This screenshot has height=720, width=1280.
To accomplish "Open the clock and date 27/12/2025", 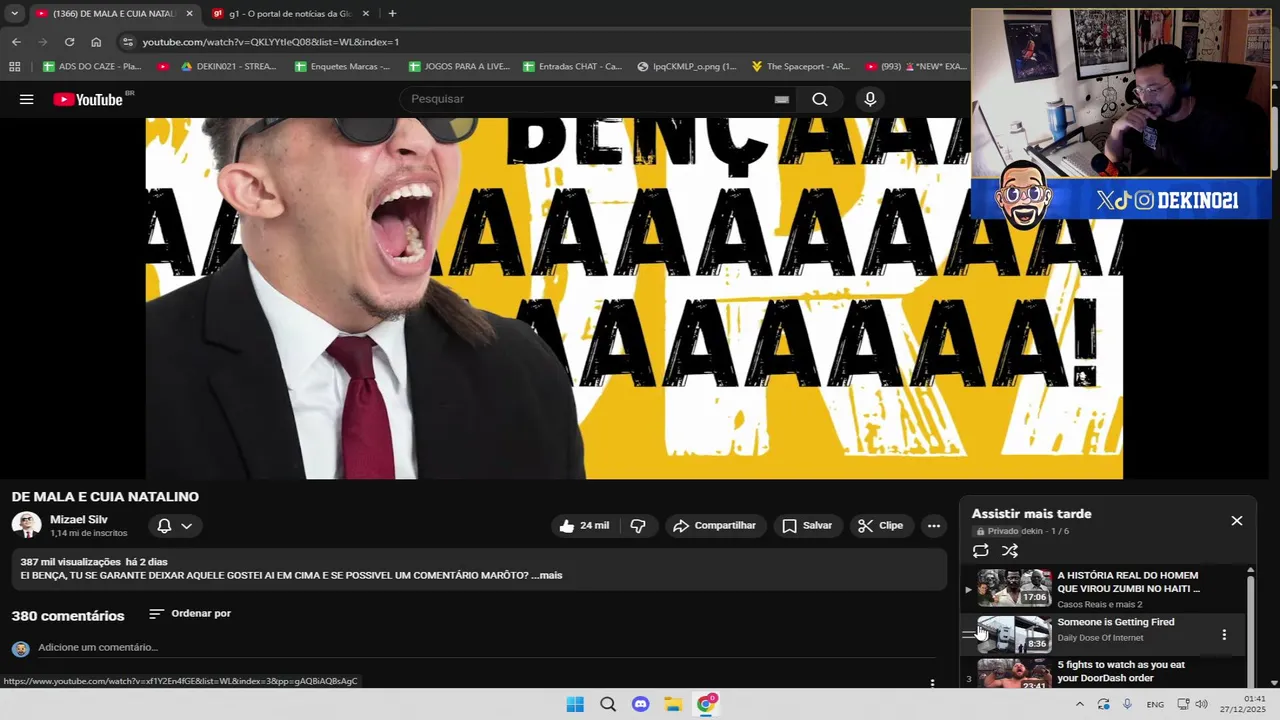I will 1243,704.
